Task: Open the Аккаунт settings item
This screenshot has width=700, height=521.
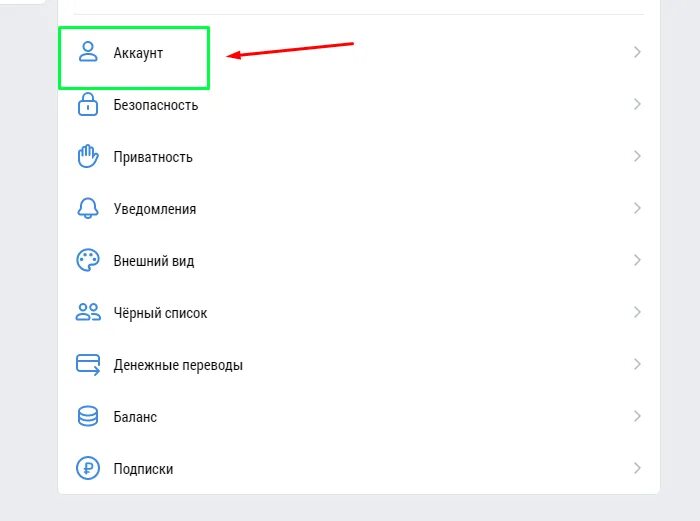Action: (x=138, y=53)
